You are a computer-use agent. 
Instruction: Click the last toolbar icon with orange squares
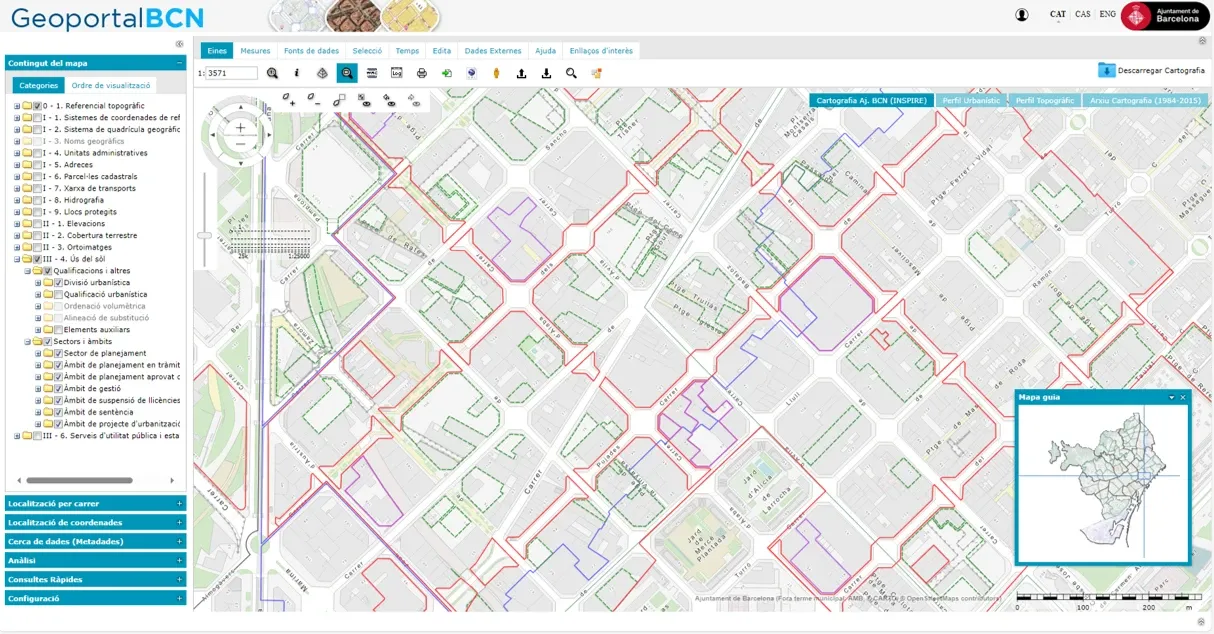tap(596, 73)
